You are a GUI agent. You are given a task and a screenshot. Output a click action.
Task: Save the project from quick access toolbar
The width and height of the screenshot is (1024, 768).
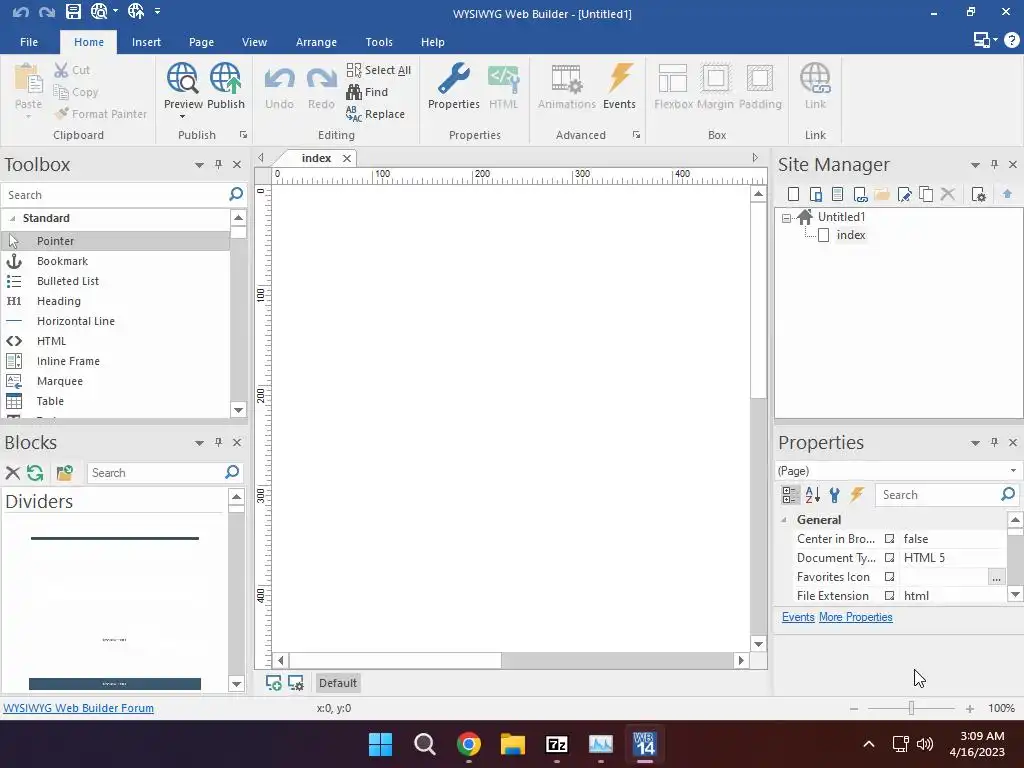click(x=73, y=11)
